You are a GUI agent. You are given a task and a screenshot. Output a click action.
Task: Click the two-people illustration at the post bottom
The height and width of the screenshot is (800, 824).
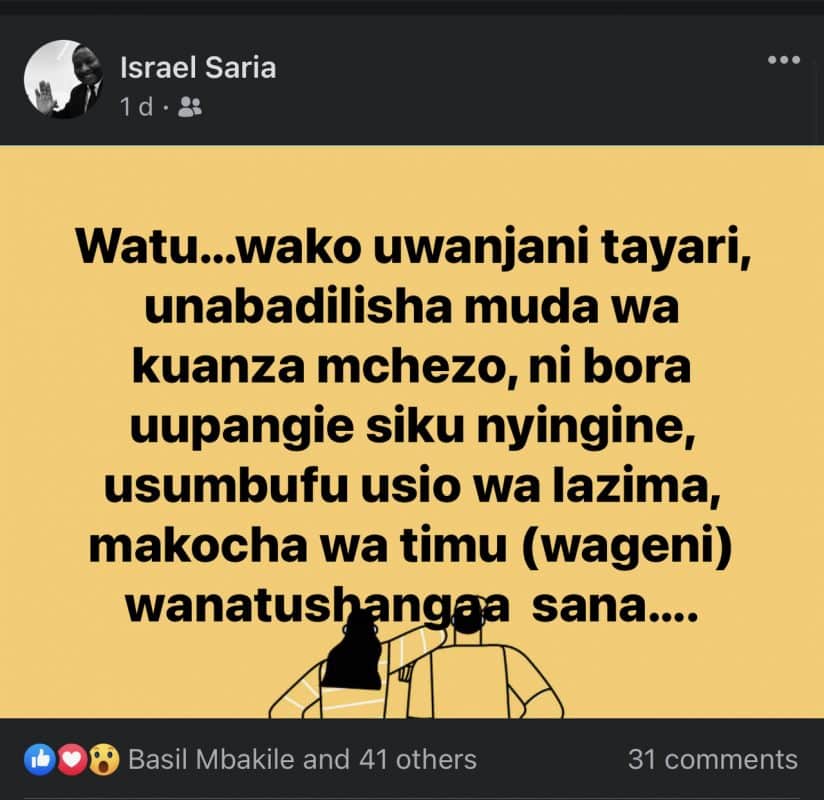[x=416, y=665]
